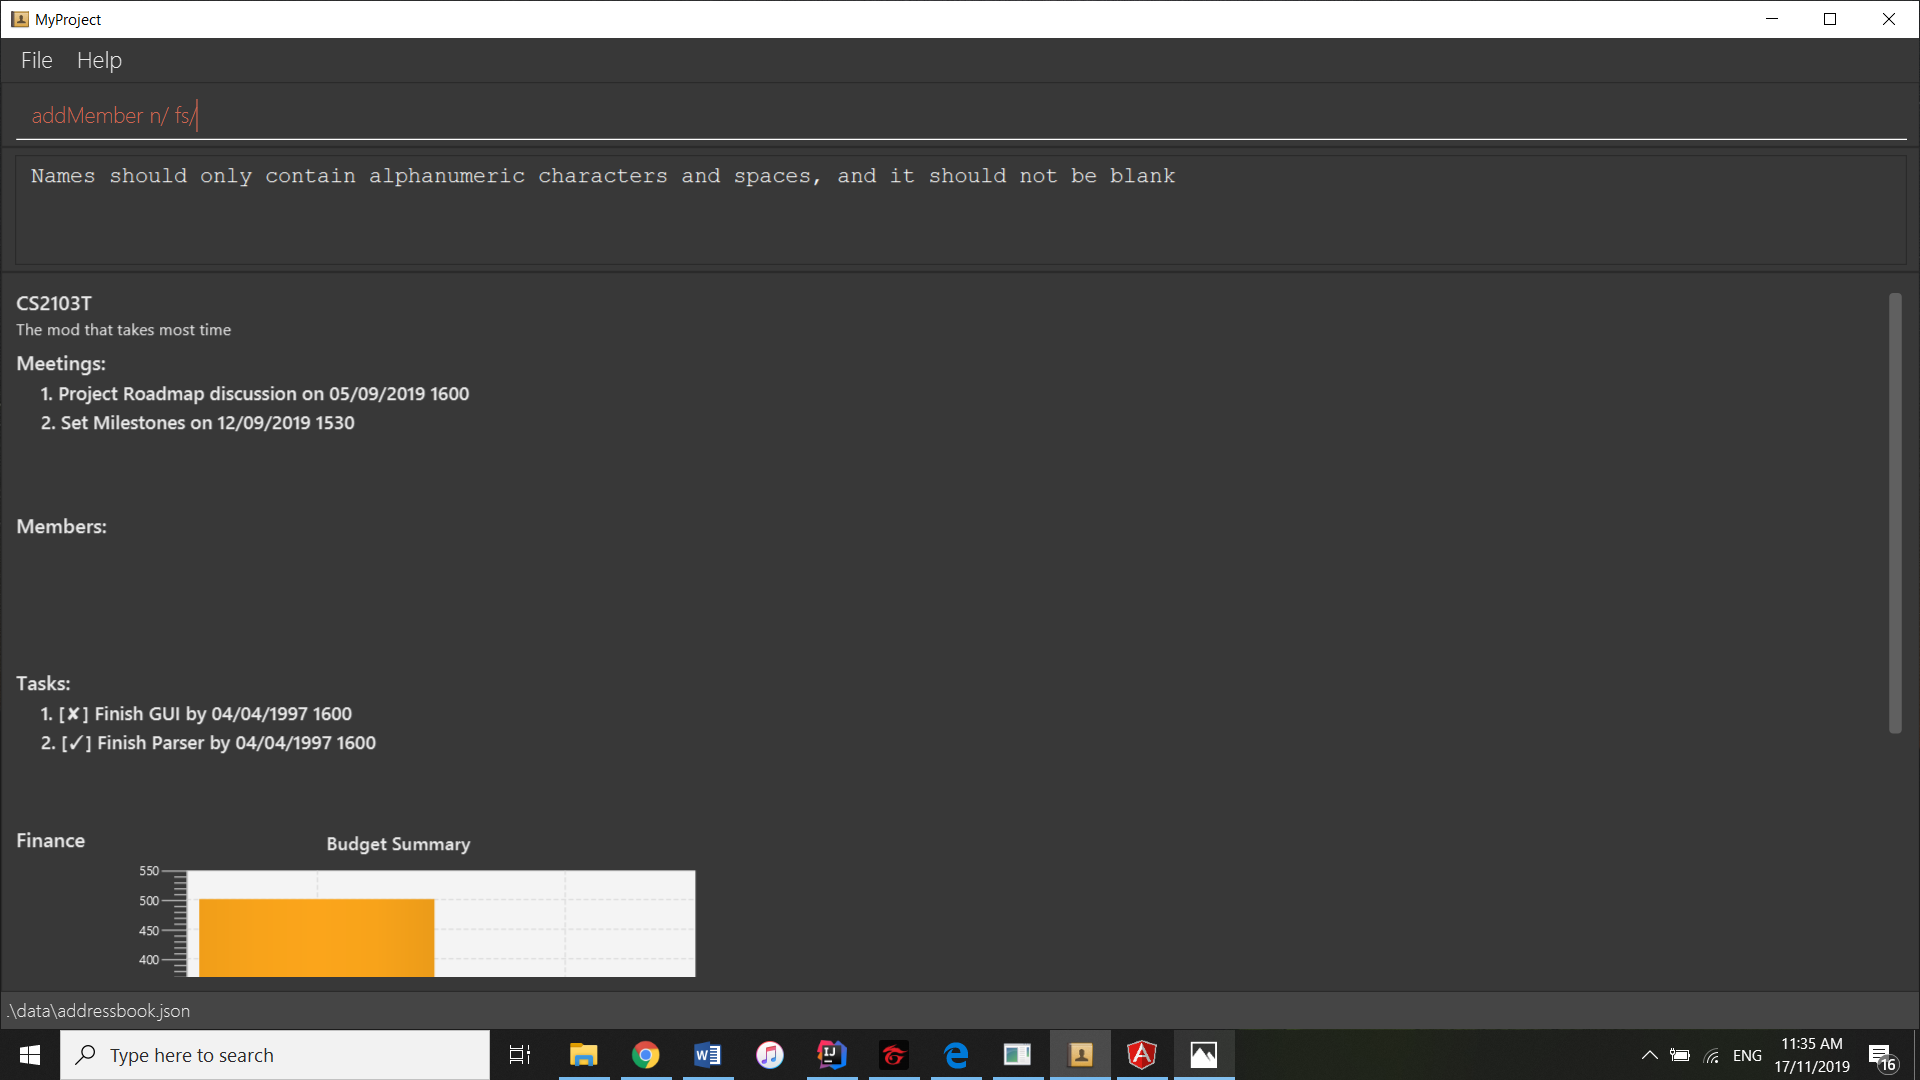Open the iTunes taskbar icon
The height and width of the screenshot is (1080, 1920).
pos(770,1055)
